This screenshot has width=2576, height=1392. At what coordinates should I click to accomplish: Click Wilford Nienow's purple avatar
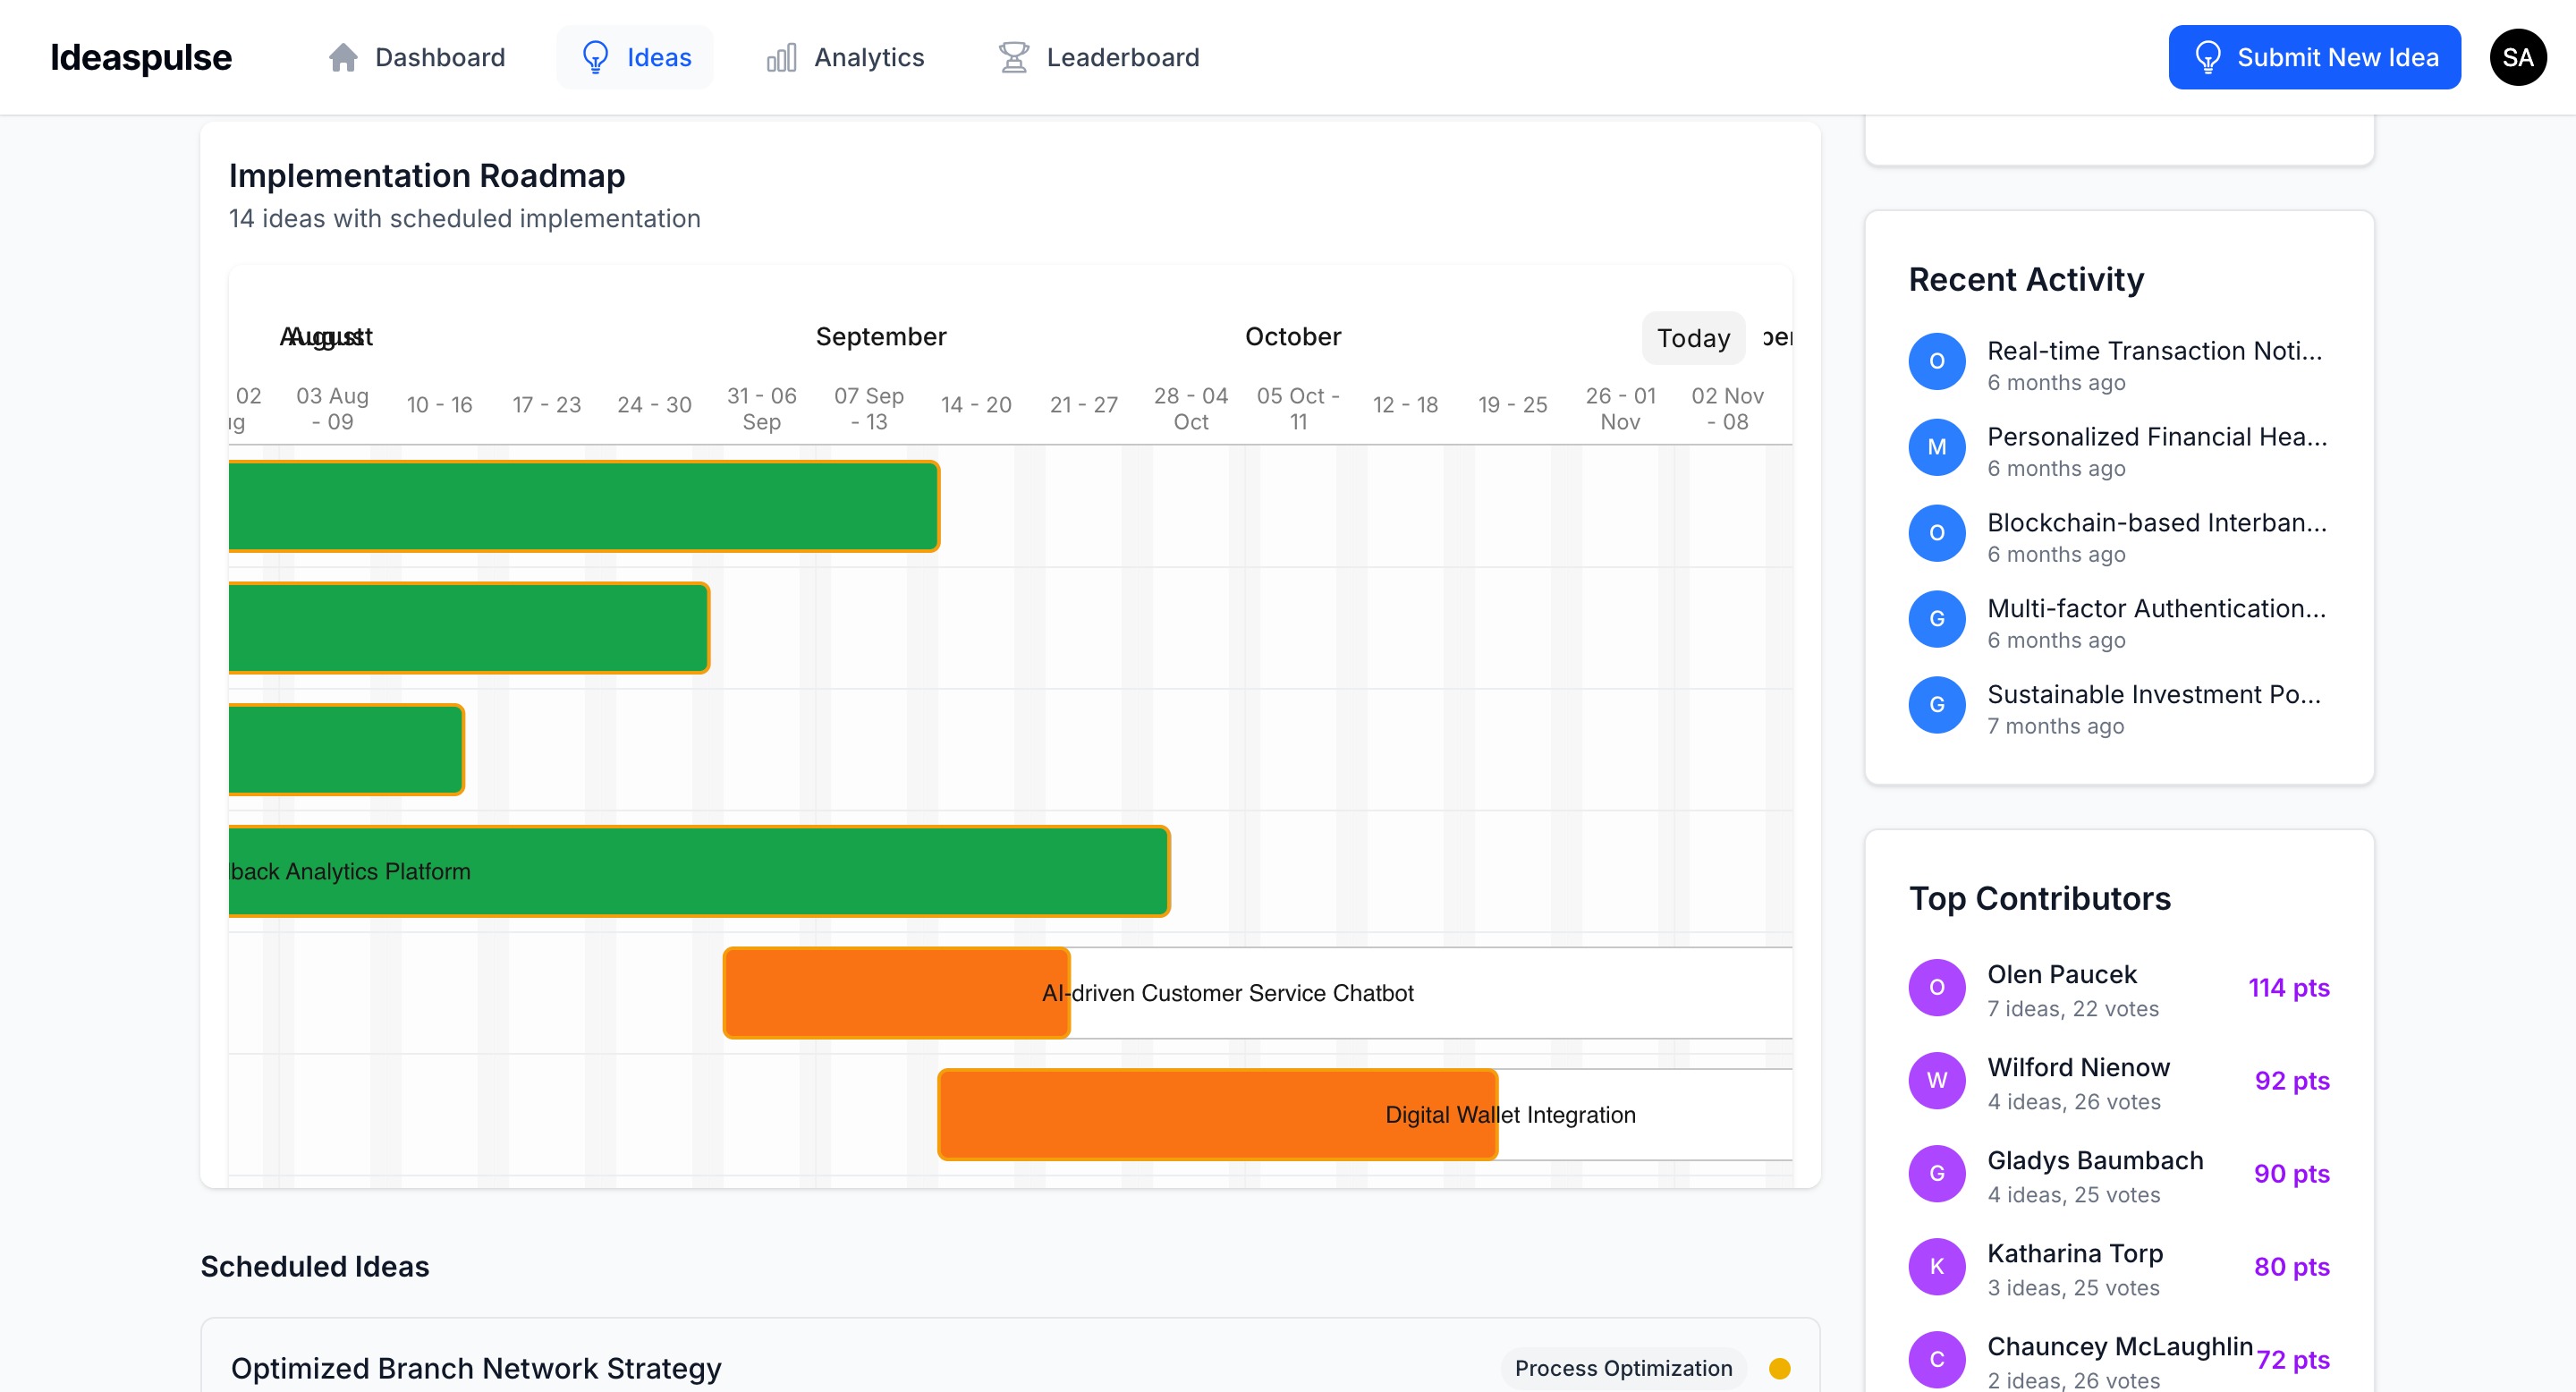[1936, 1081]
